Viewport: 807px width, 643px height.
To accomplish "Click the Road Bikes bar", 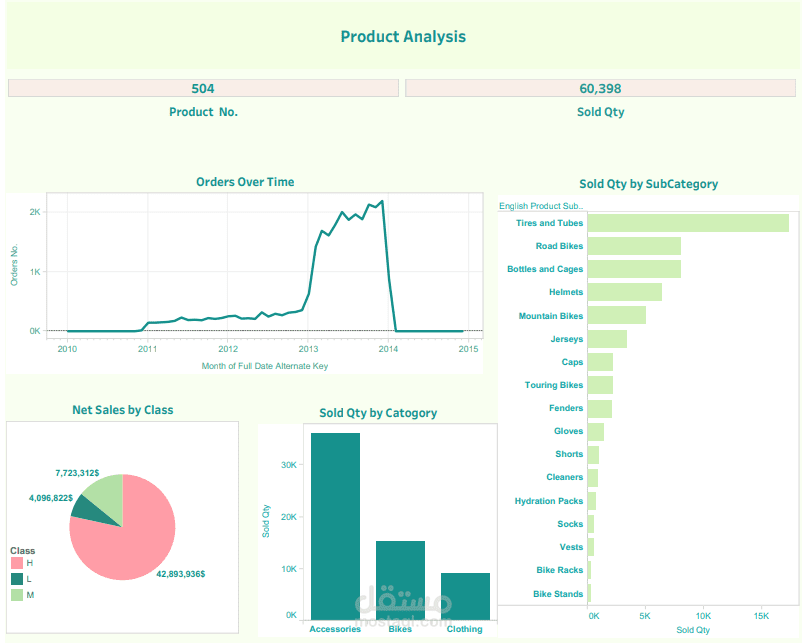I will [634, 246].
